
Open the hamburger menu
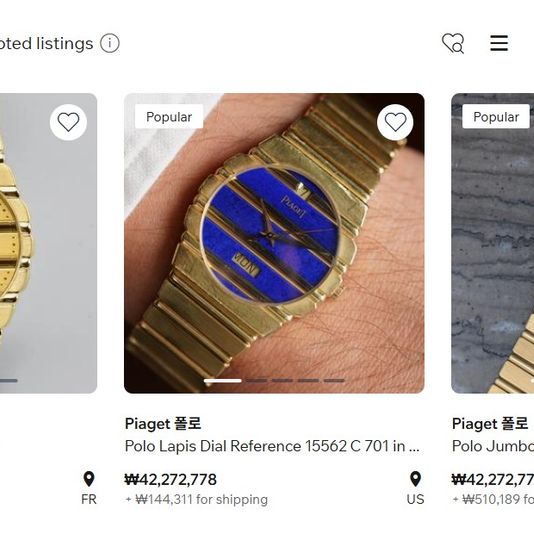(499, 43)
